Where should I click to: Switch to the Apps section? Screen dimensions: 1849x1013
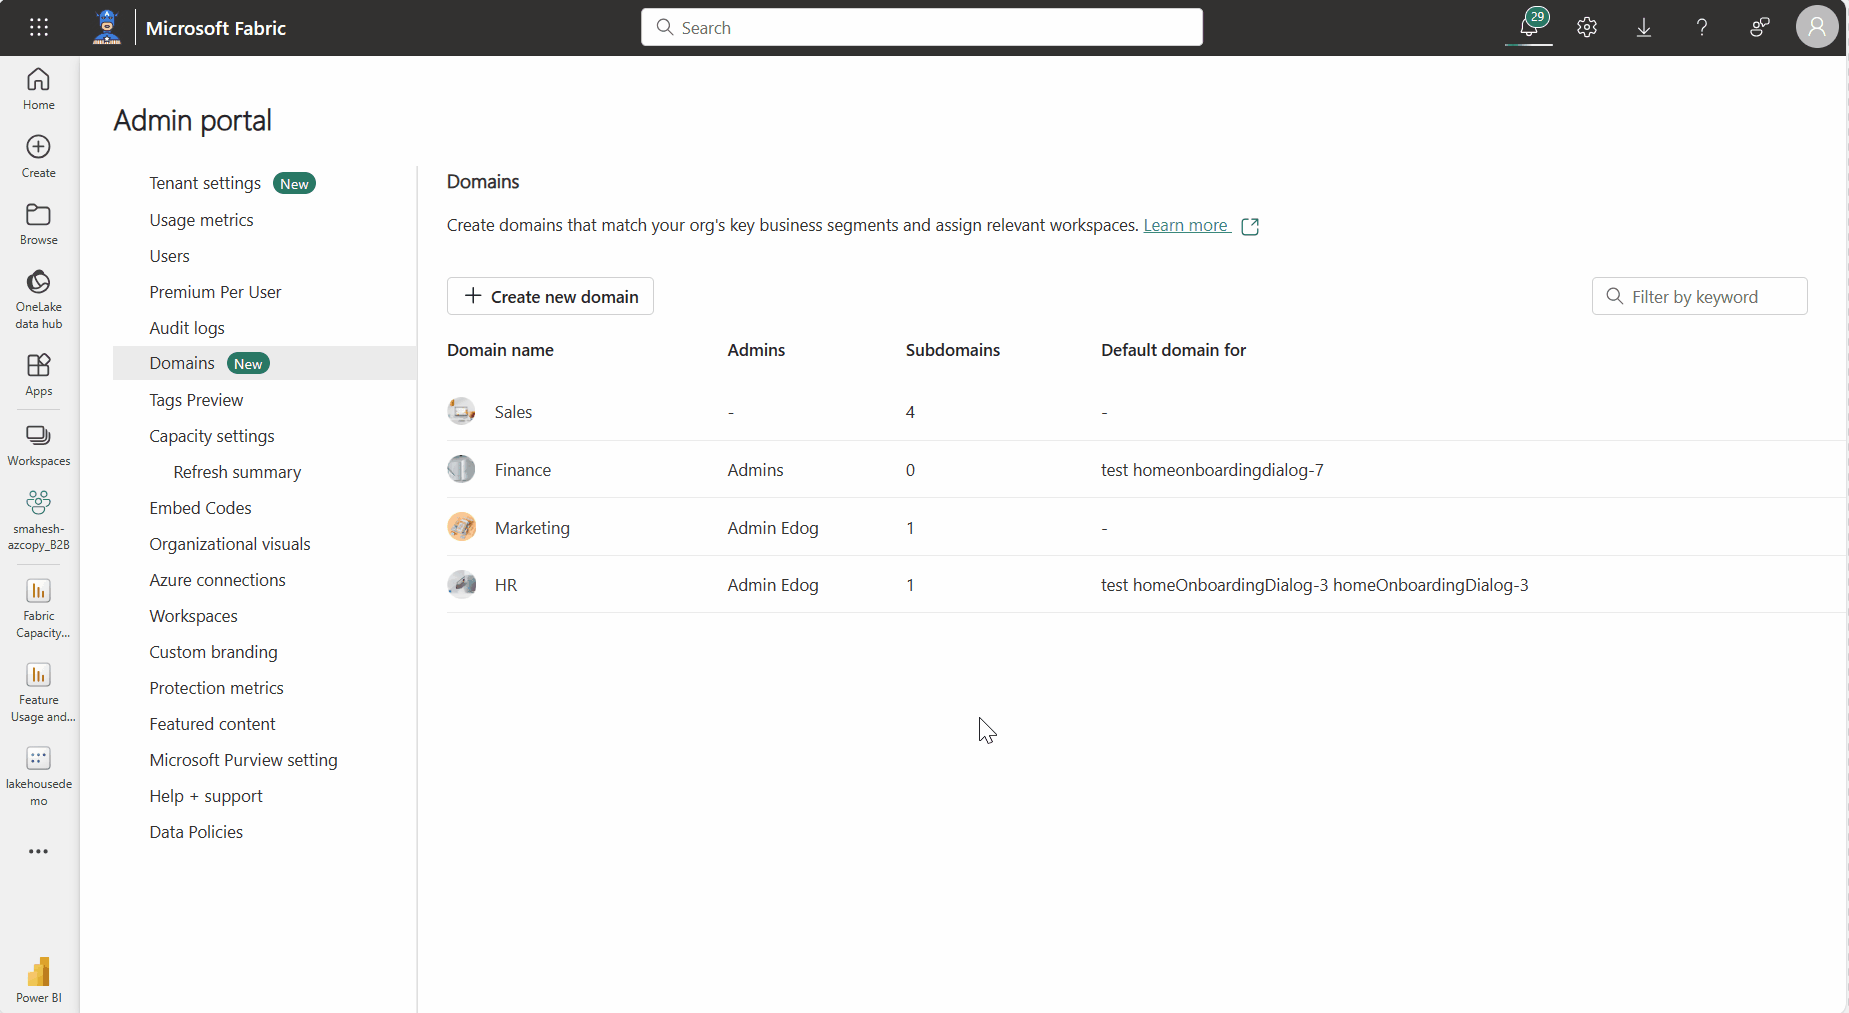(x=38, y=374)
